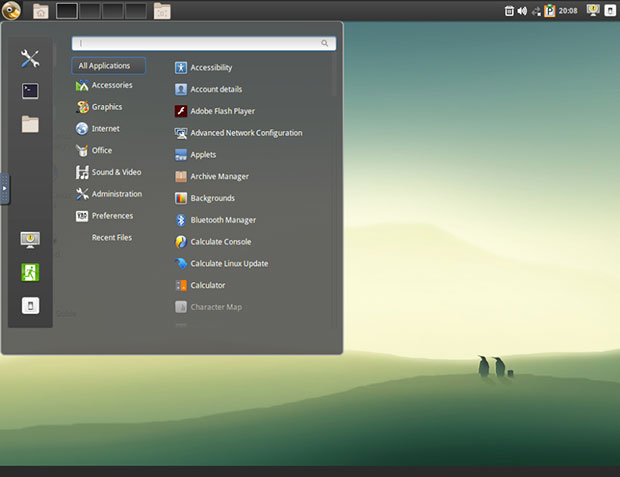Click the menu search input field
The height and width of the screenshot is (477, 620).
pos(204,44)
